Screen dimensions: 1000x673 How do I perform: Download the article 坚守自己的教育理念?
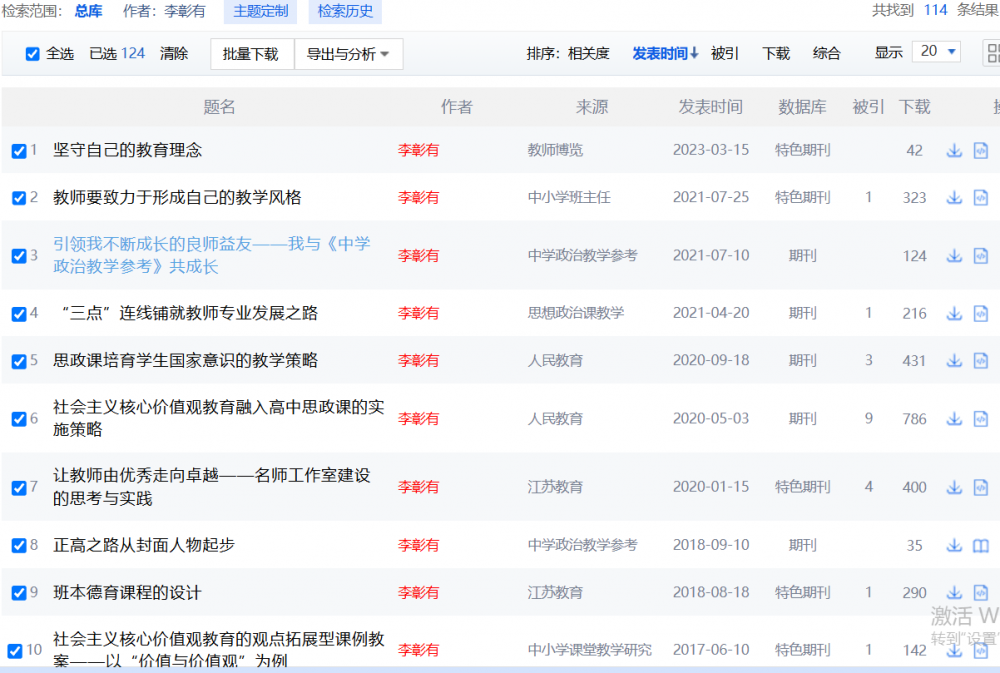click(x=953, y=151)
